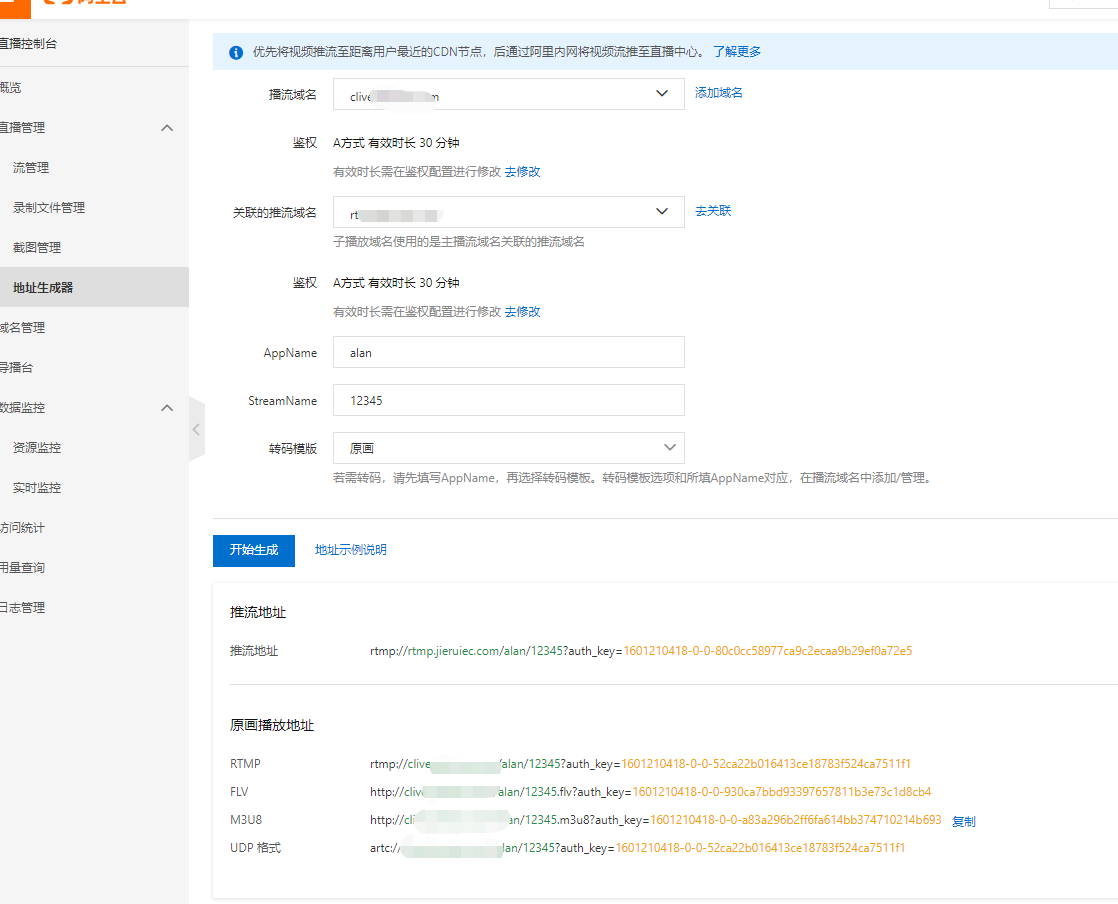This screenshot has height=904, width=1118.
Task: Open the 关联的推流域名 dropdown
Action: [x=661, y=211]
